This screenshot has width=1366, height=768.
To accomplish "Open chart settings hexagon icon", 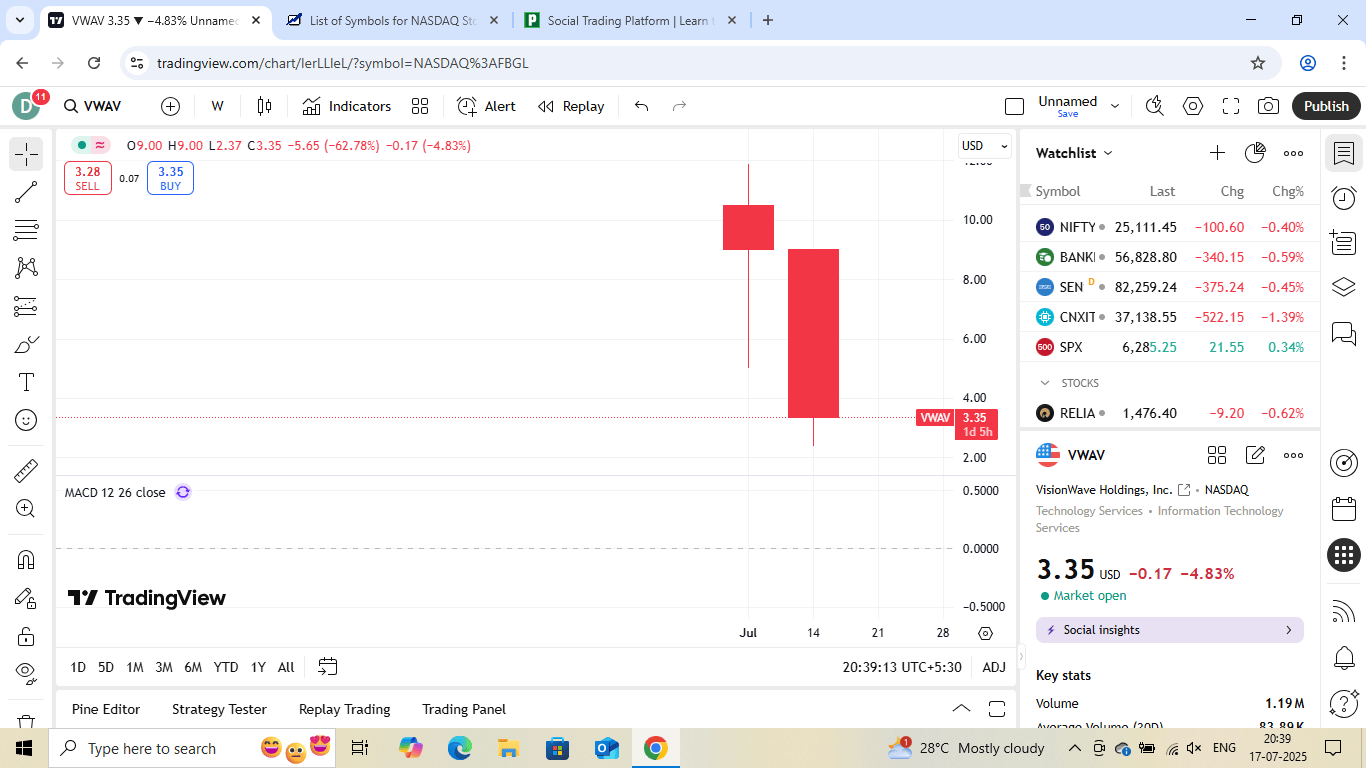I will pyautogui.click(x=1193, y=106).
